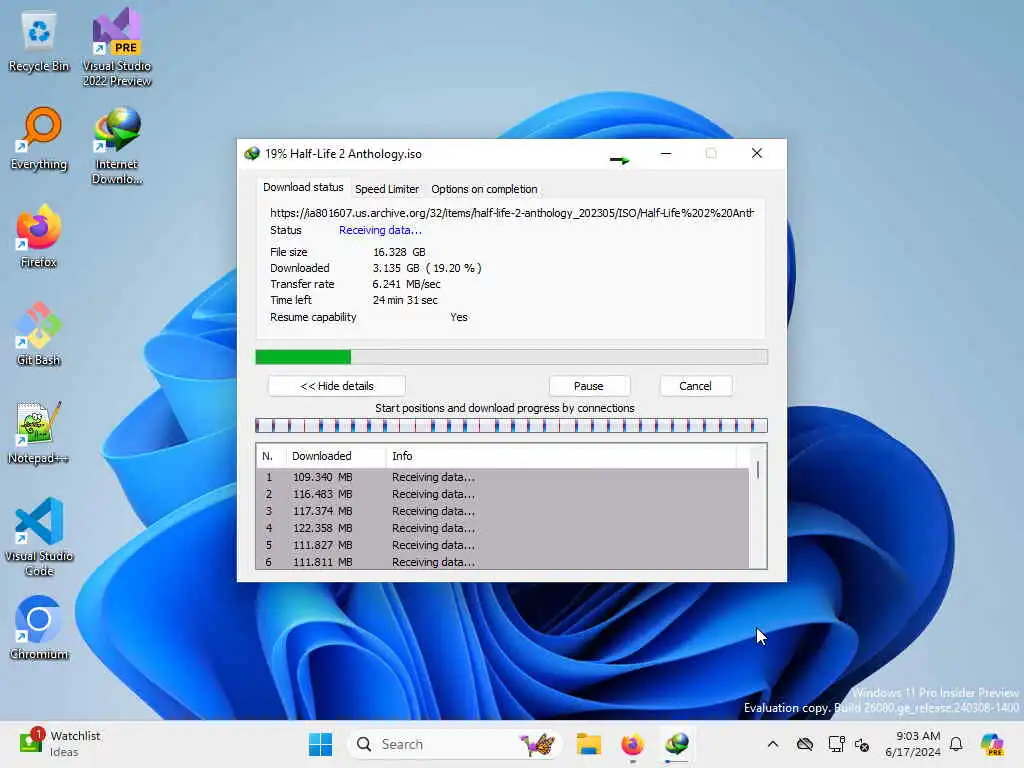Minimize the download window
This screenshot has width=1024, height=768.
[666, 153]
